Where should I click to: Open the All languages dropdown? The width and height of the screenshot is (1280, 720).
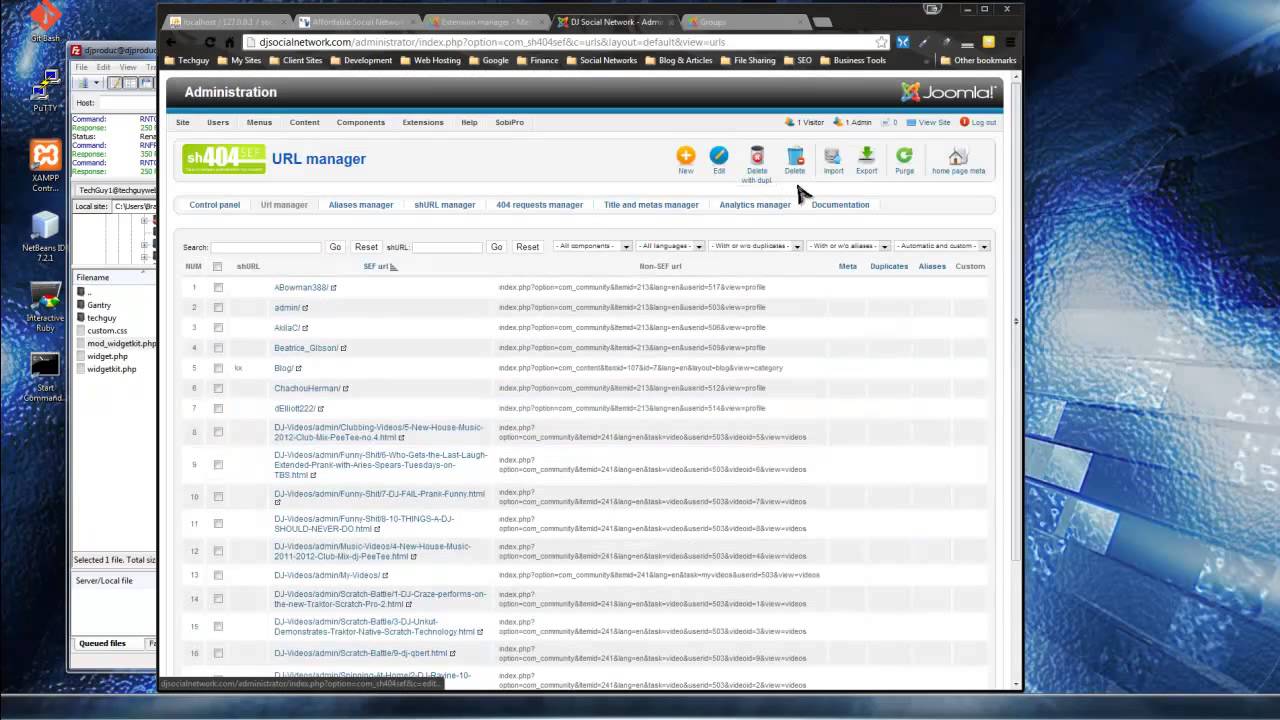click(671, 246)
